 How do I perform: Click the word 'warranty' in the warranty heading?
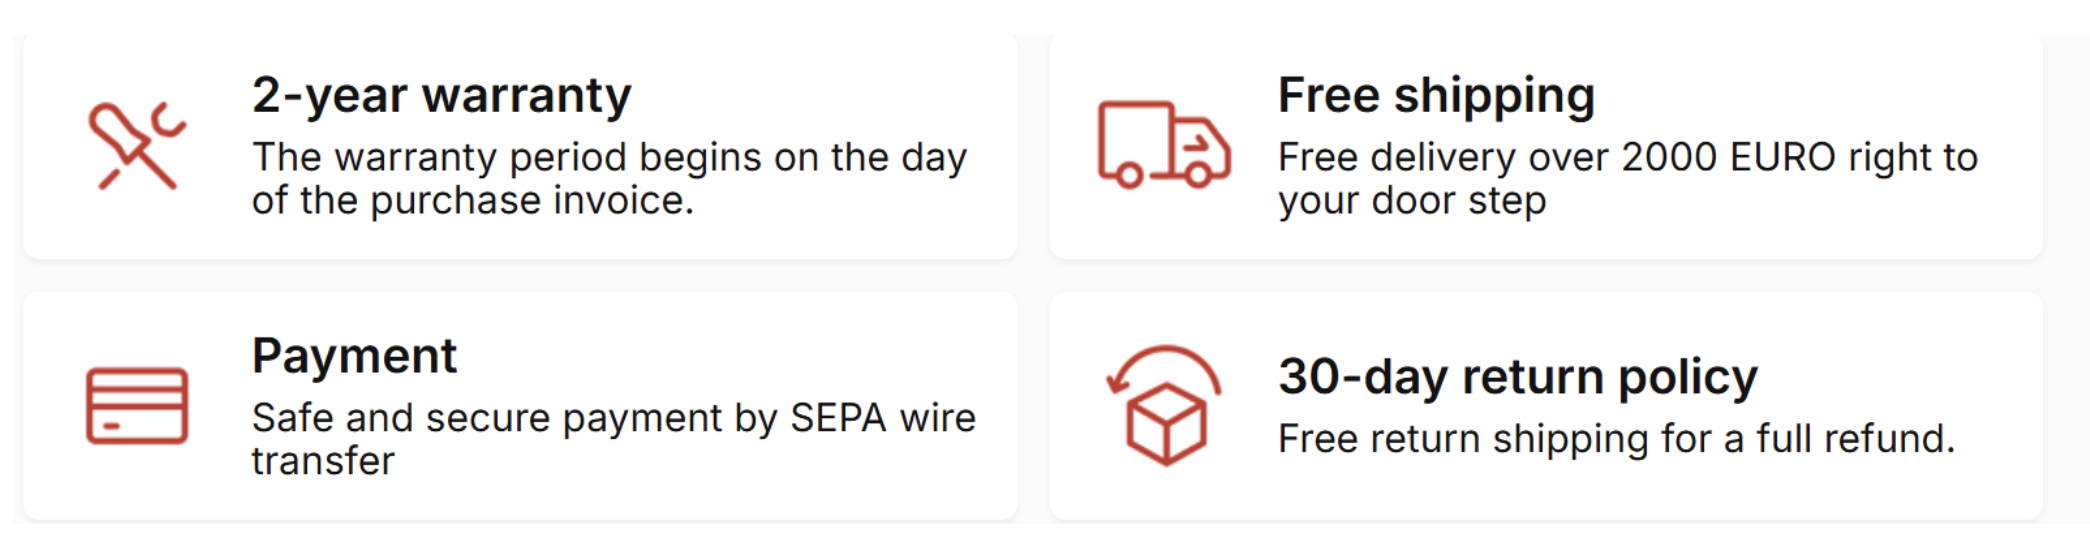coord(526,96)
